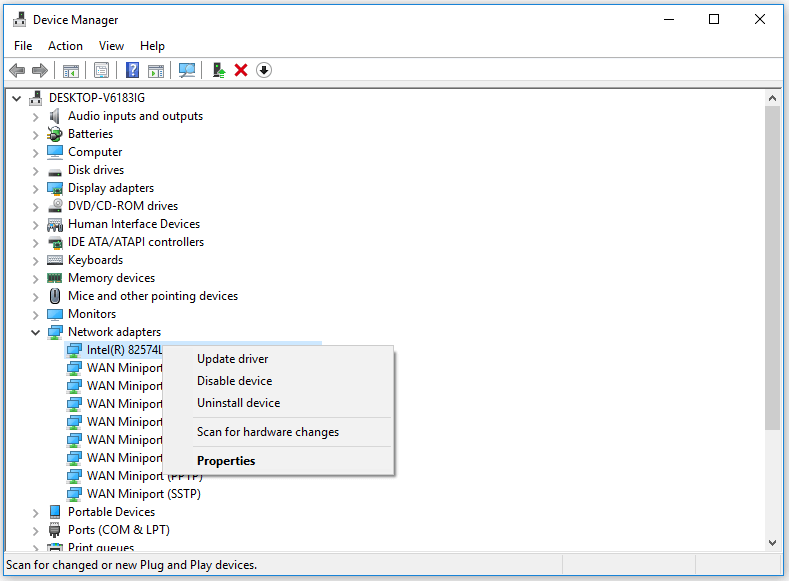Click Scan for hardware changes toolbar icon

(187, 70)
